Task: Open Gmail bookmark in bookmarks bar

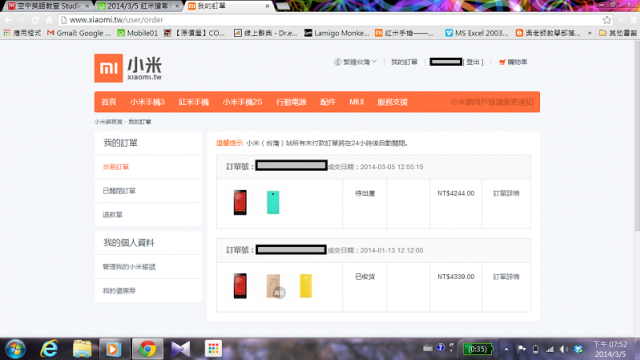Action: [x=79, y=33]
